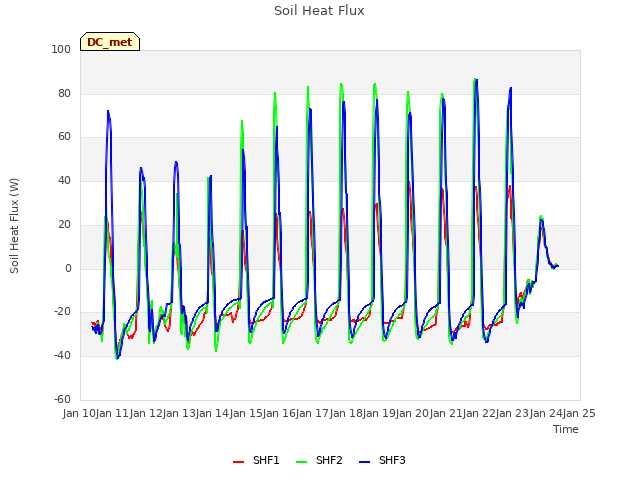Image resolution: width=640 pixels, height=480 pixels.
Task: Click the -40 y-axis tick label
Action: click(62, 356)
